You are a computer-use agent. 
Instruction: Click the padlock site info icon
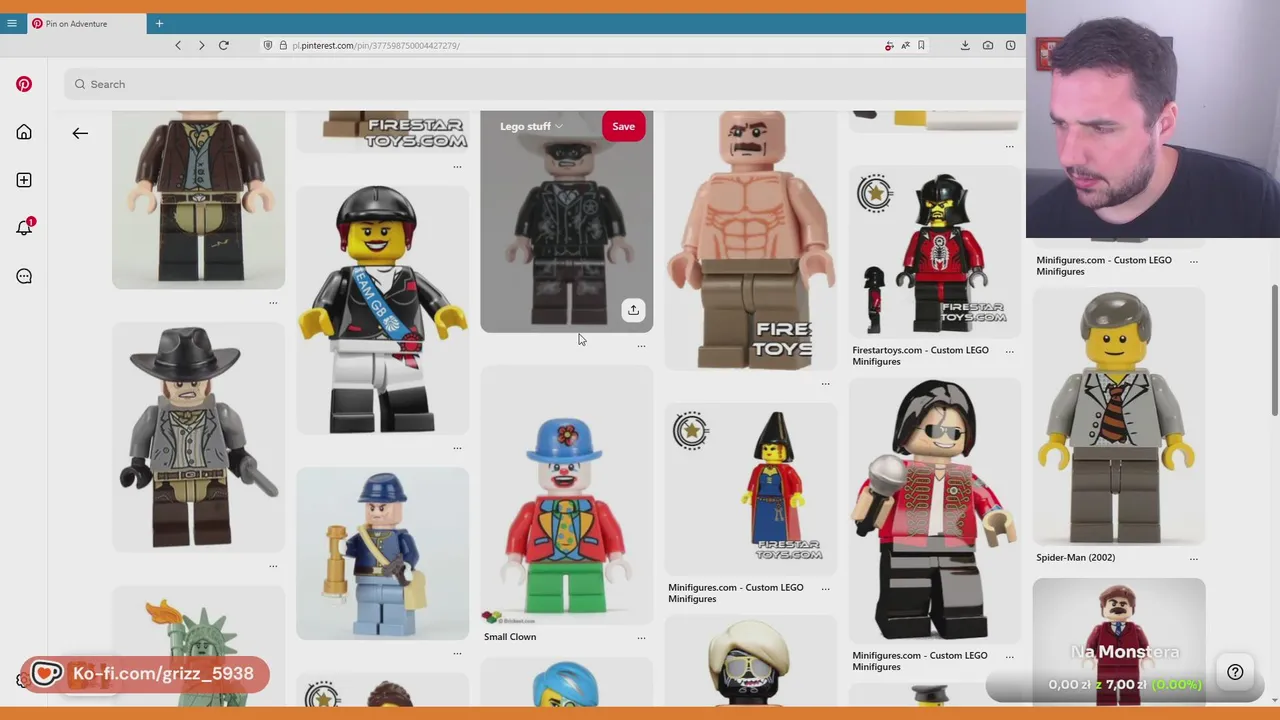(283, 45)
